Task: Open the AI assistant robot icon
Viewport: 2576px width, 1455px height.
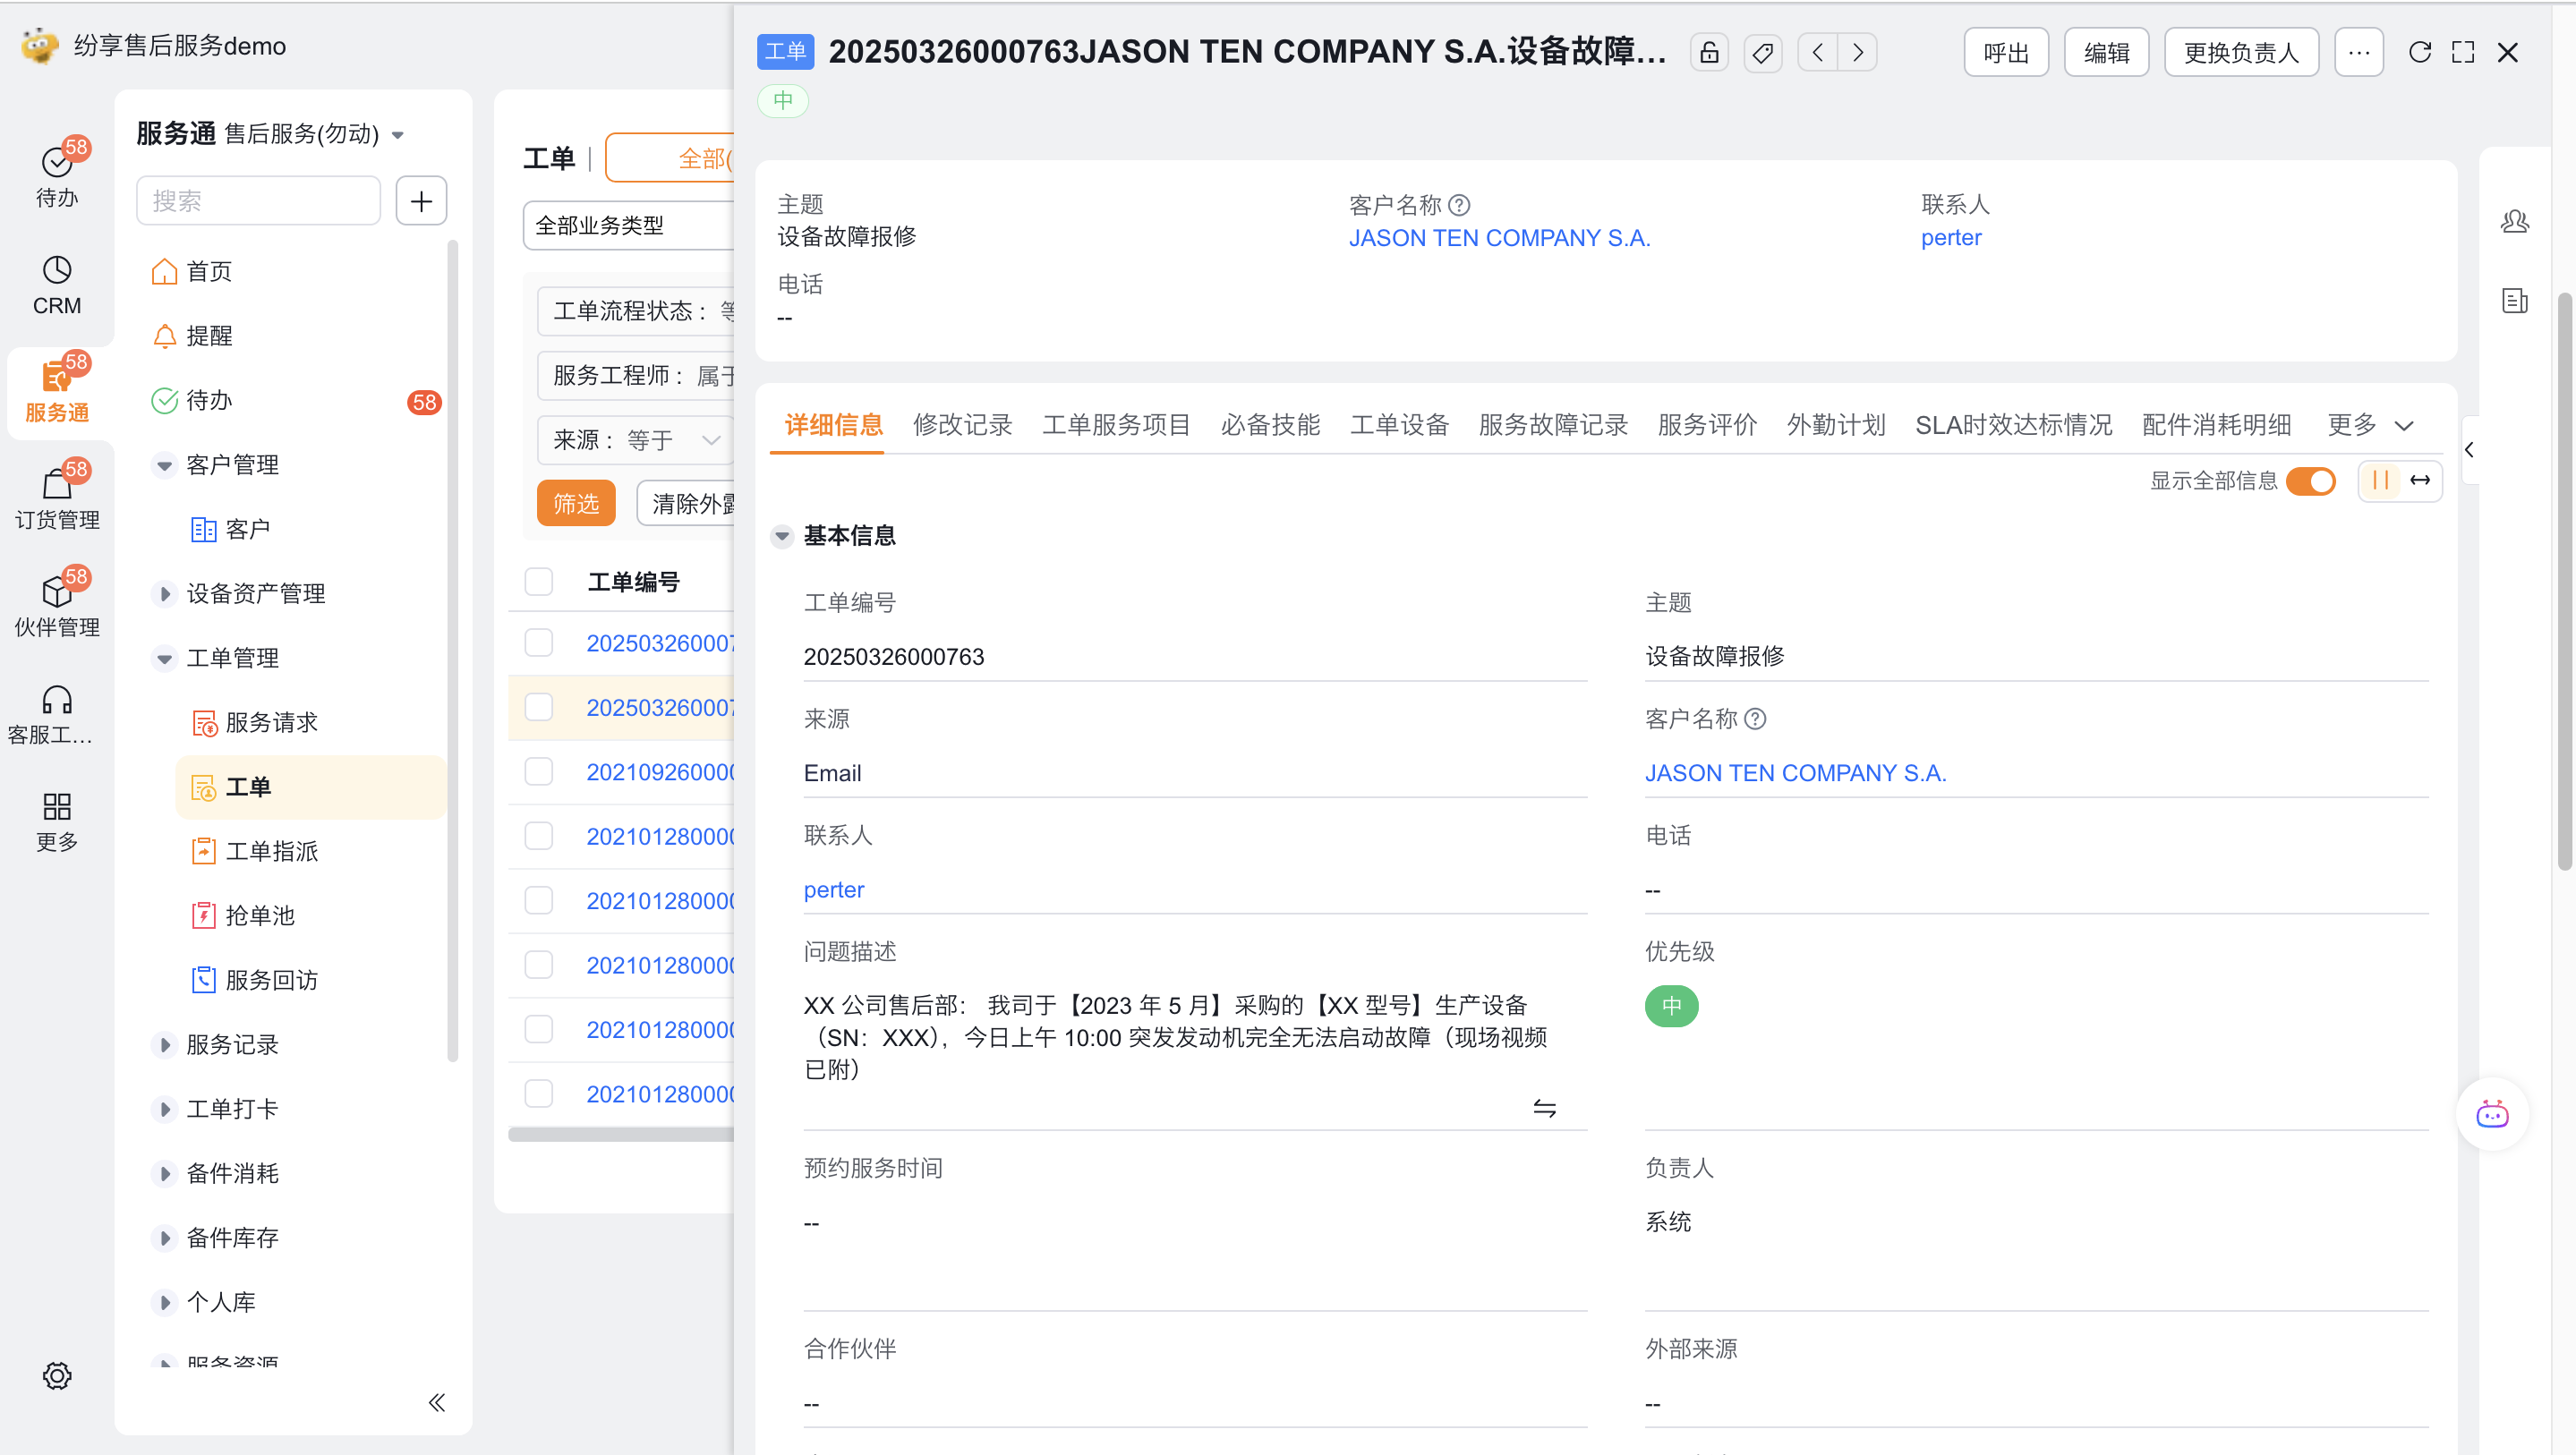Action: coord(2491,1114)
